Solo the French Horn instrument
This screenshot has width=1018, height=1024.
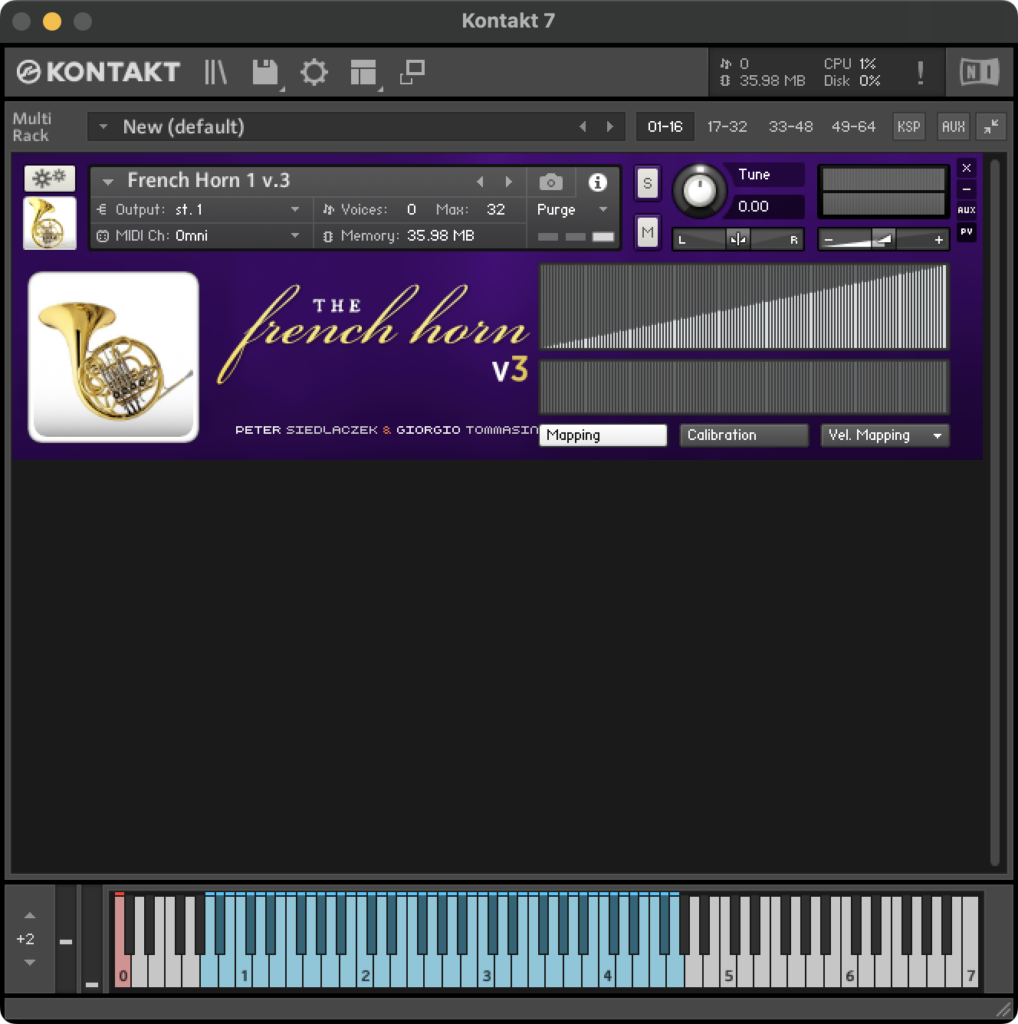click(x=647, y=183)
